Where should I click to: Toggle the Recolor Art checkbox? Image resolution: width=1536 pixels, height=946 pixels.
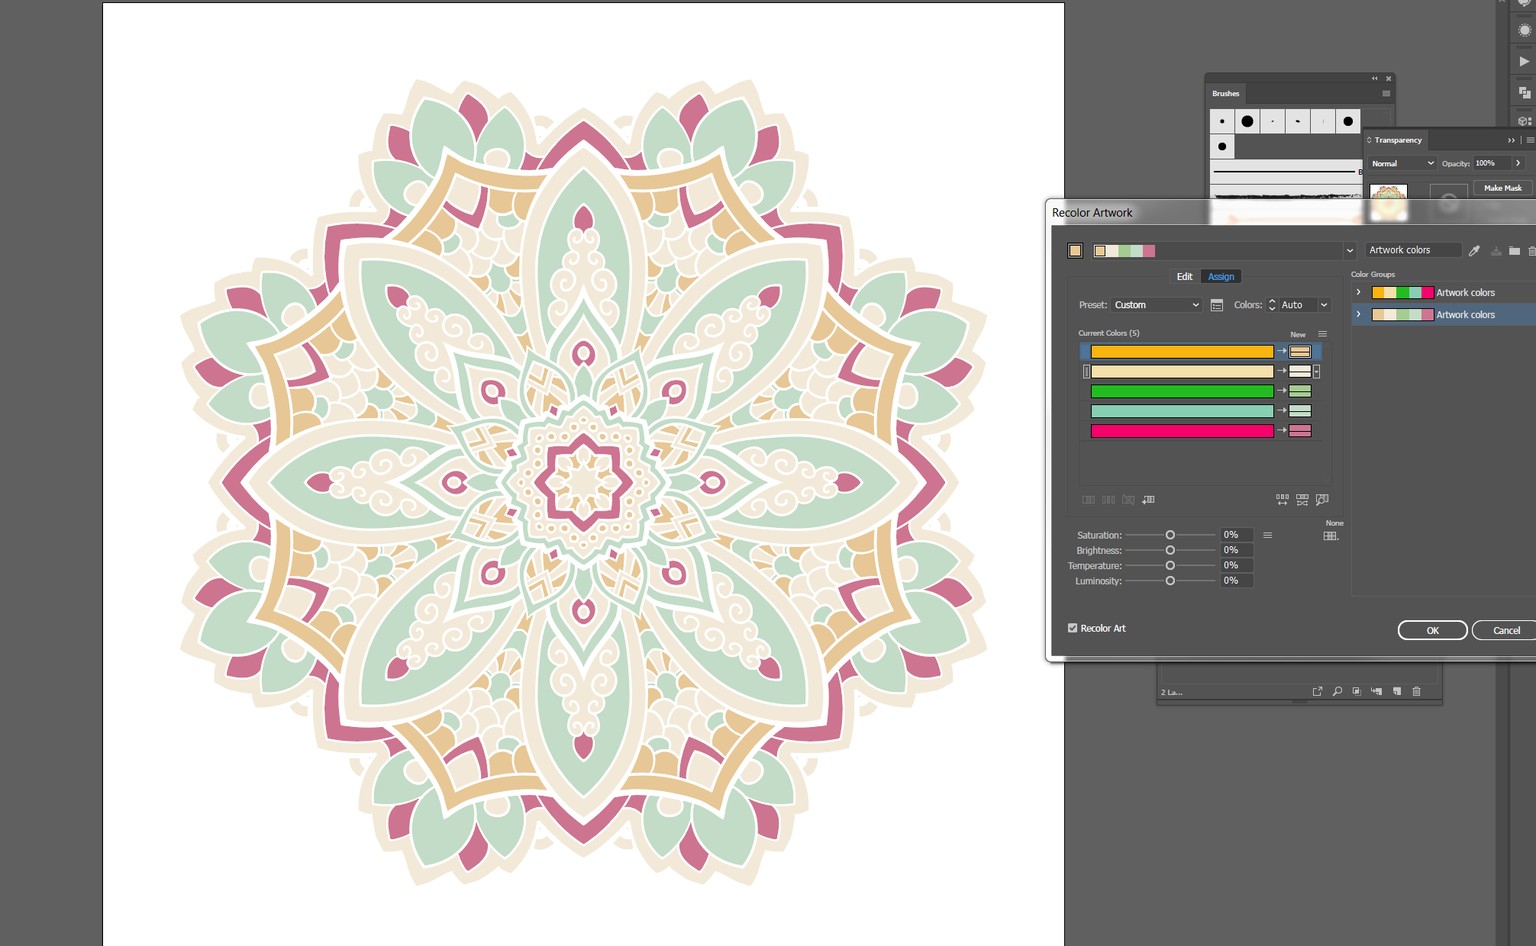pyautogui.click(x=1073, y=628)
